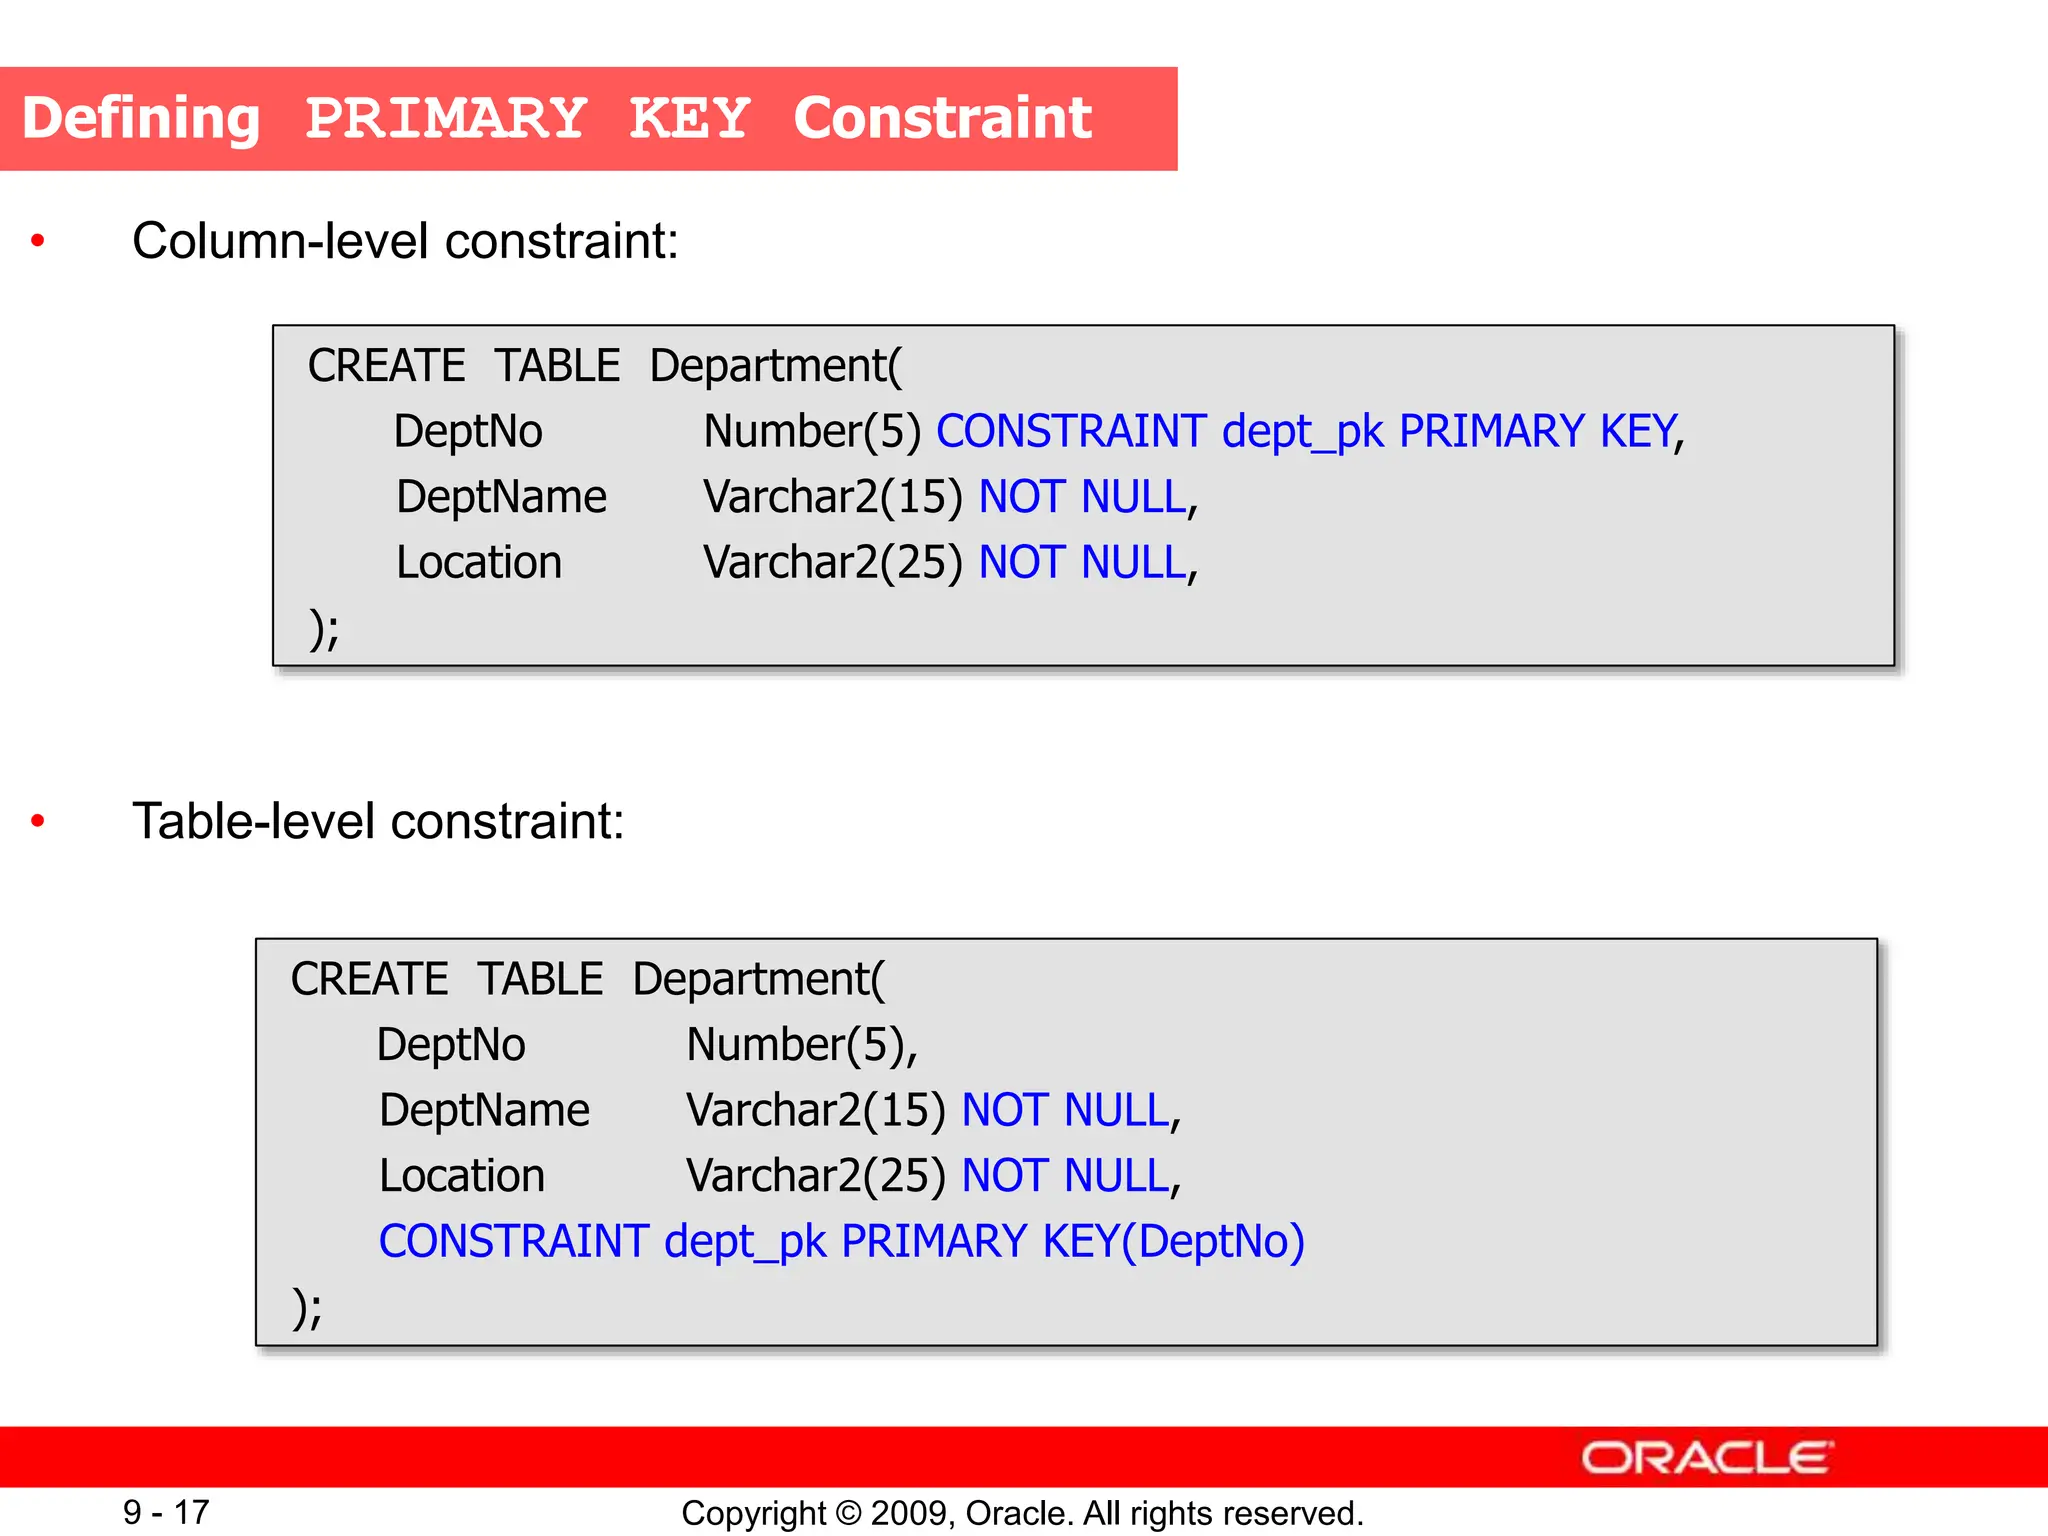Screen dimensions: 2048x1536
Task: Select the 'Table-level constraint:' bullet text
Action: 379,821
